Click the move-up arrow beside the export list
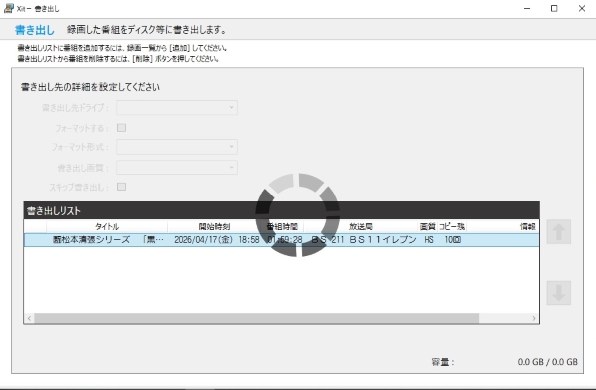This screenshot has height=390, width=596. 559,231
